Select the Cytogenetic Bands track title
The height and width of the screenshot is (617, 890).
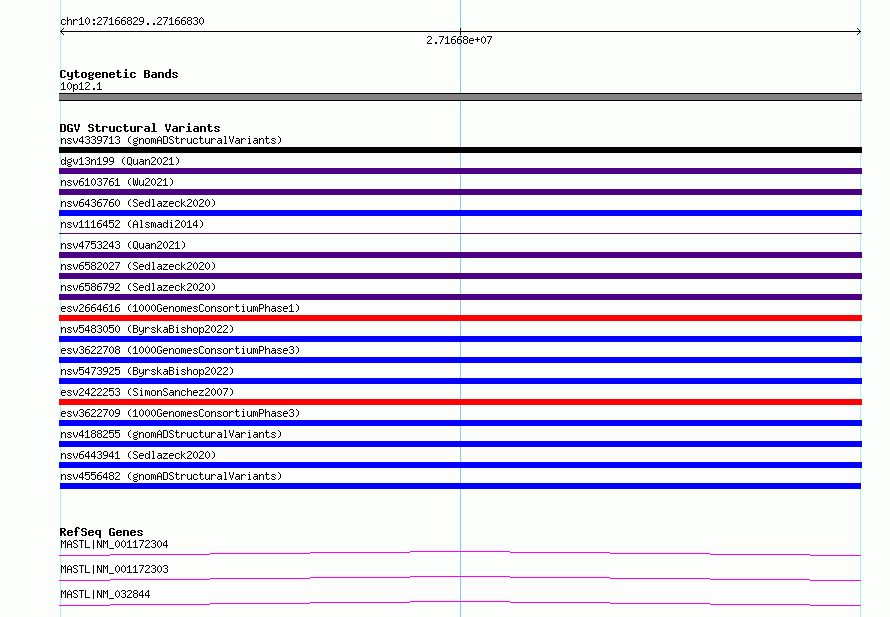pos(119,74)
